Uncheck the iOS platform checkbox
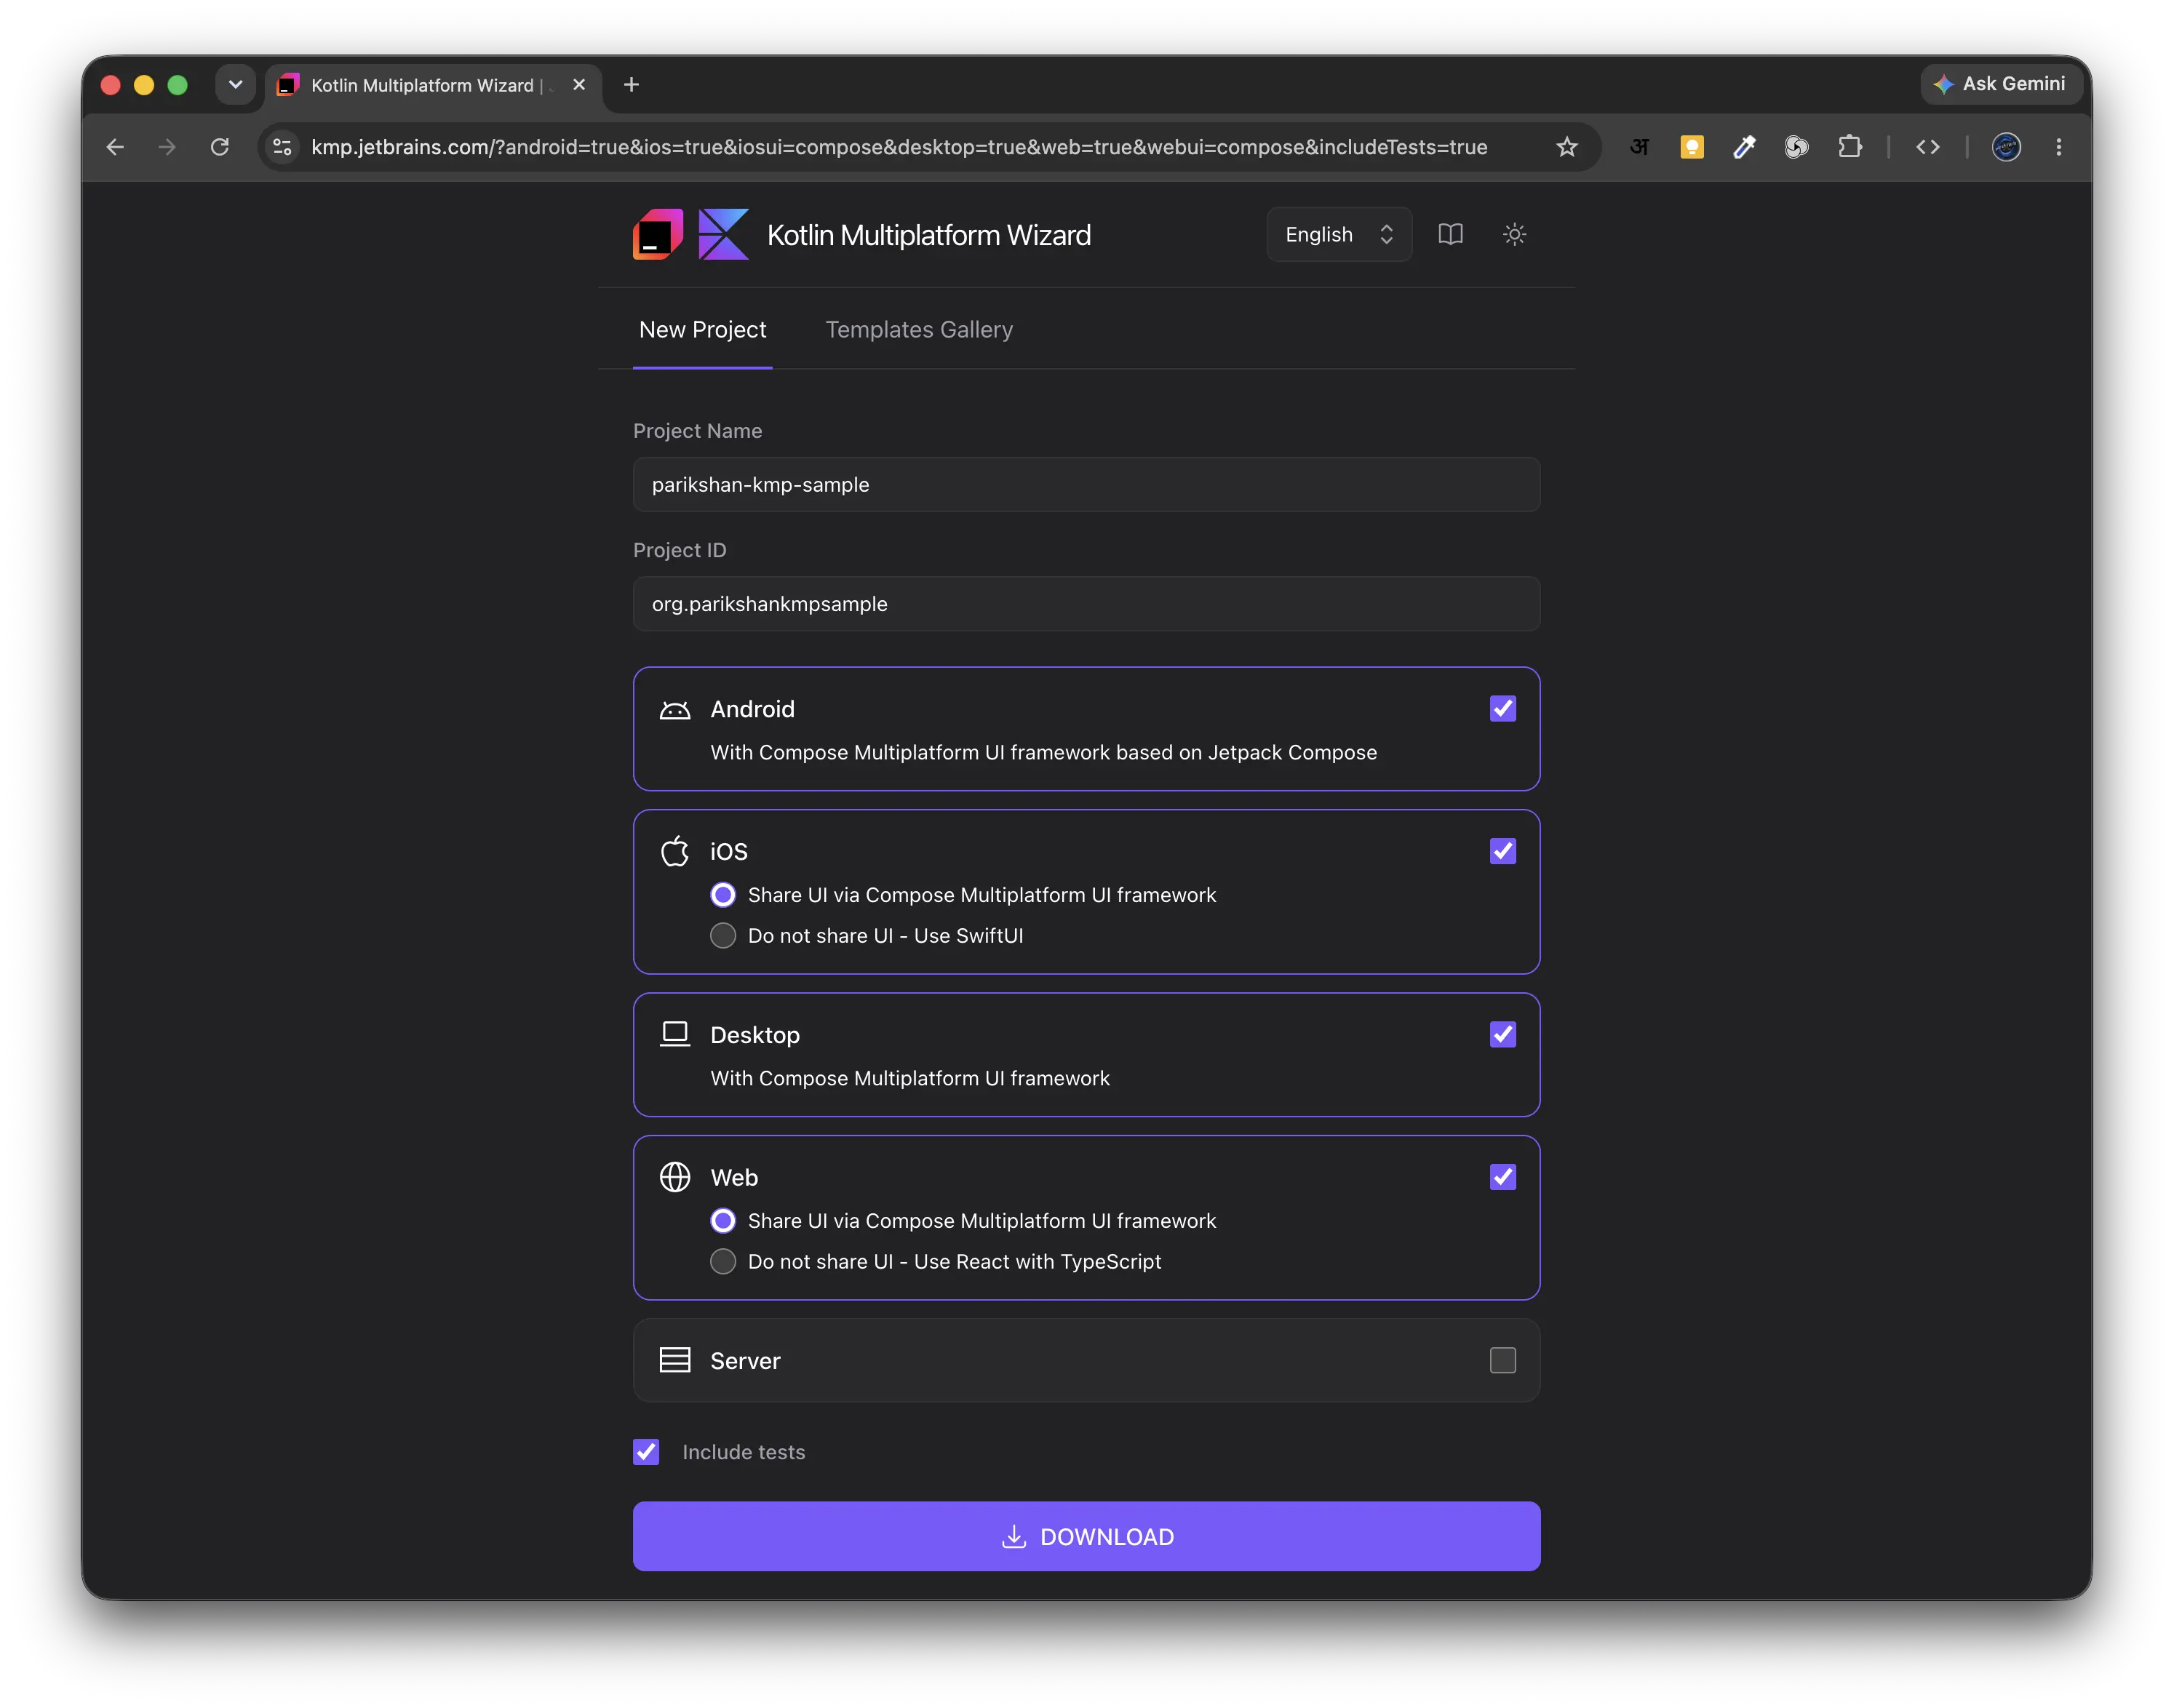 click(1502, 851)
